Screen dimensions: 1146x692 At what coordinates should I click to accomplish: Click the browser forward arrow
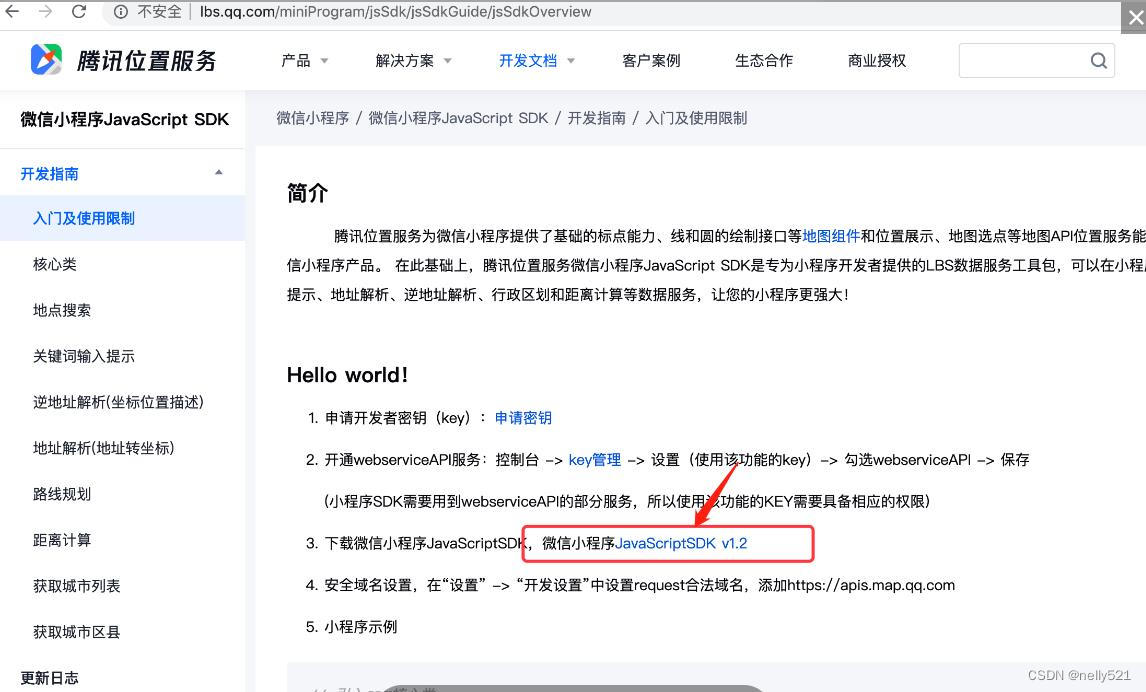click(45, 11)
